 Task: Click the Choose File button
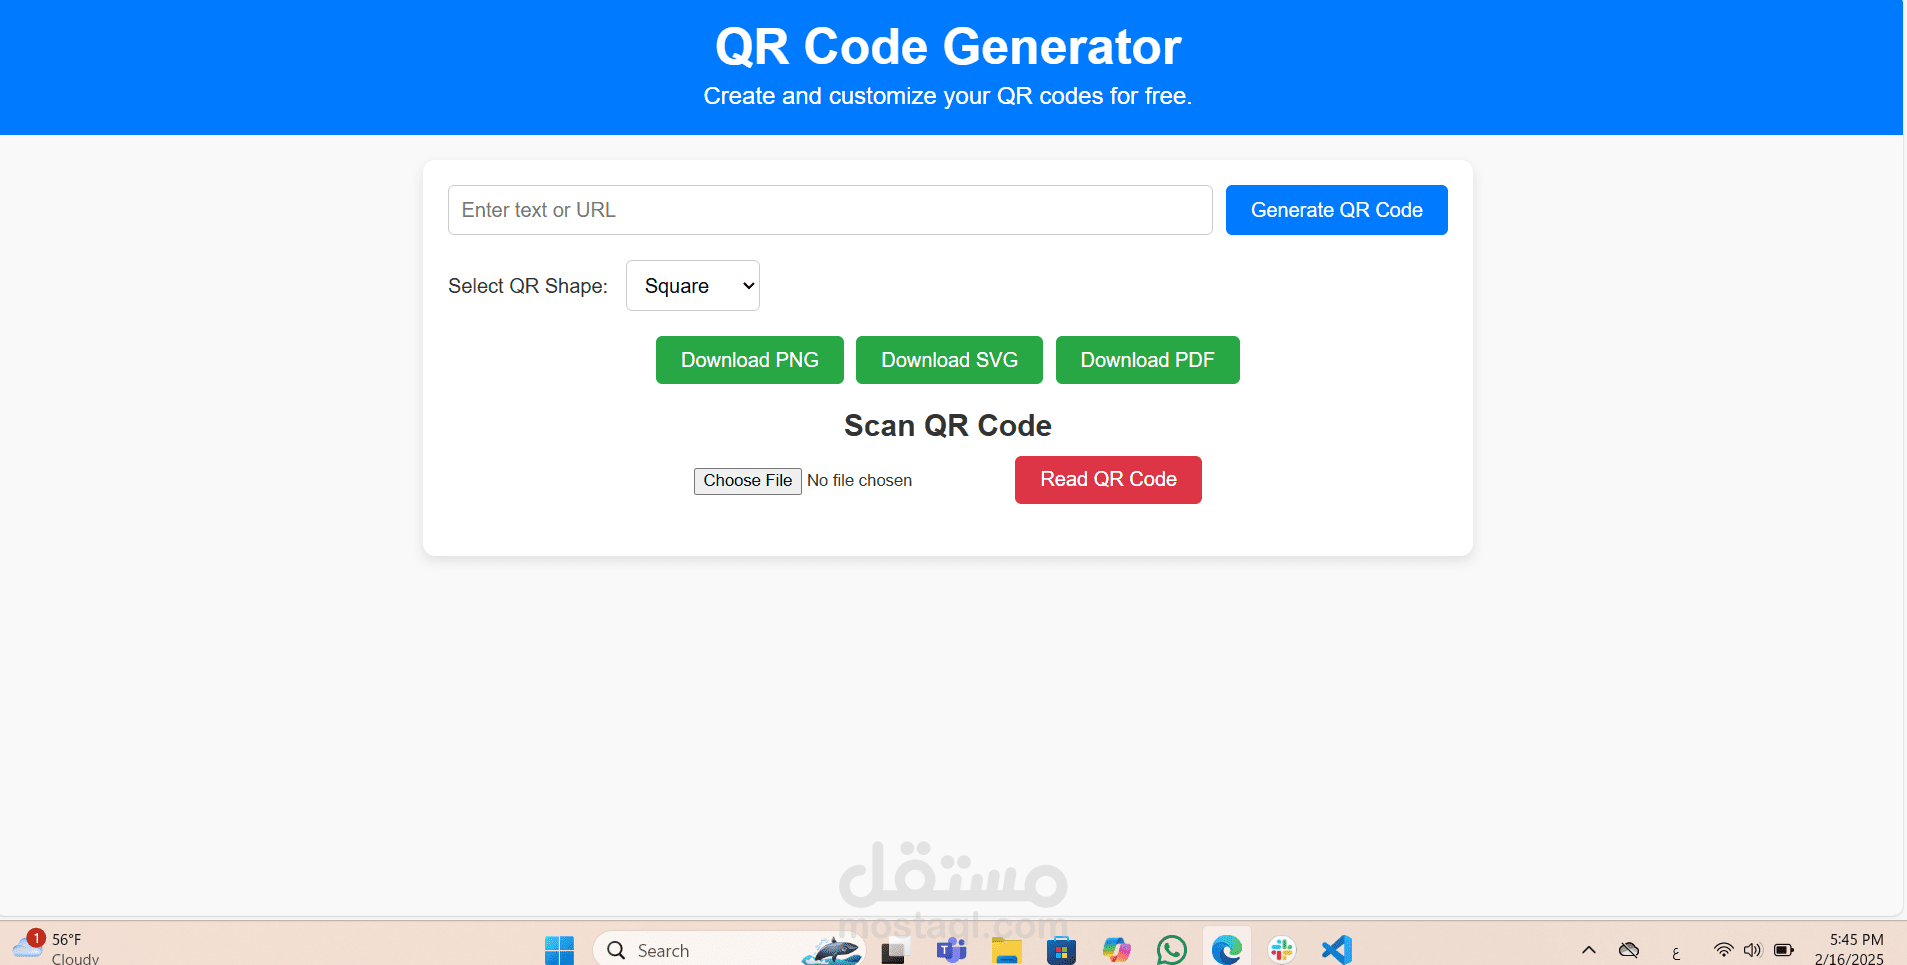click(x=748, y=481)
